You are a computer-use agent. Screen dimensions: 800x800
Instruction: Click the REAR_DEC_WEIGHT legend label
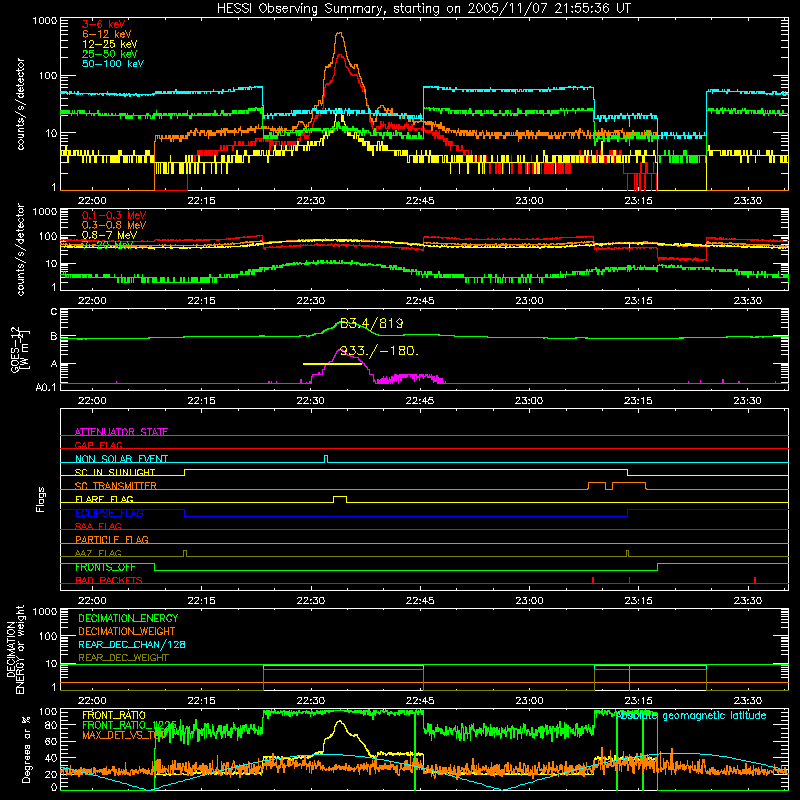coord(123,658)
